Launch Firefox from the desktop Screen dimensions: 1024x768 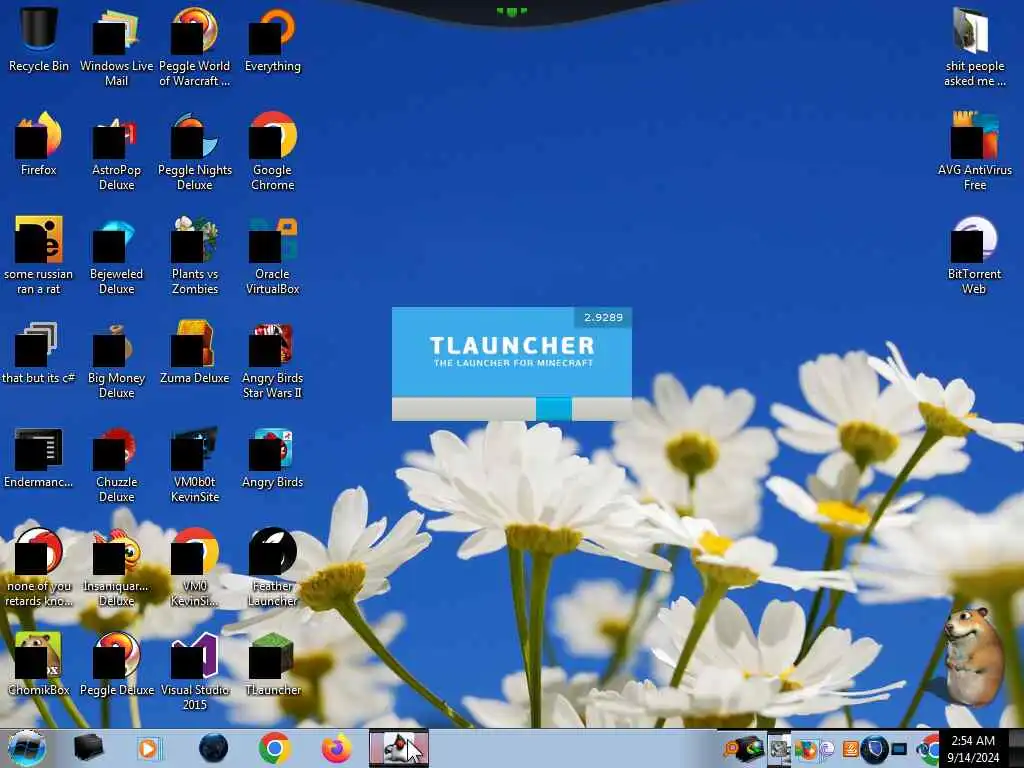coord(39,144)
